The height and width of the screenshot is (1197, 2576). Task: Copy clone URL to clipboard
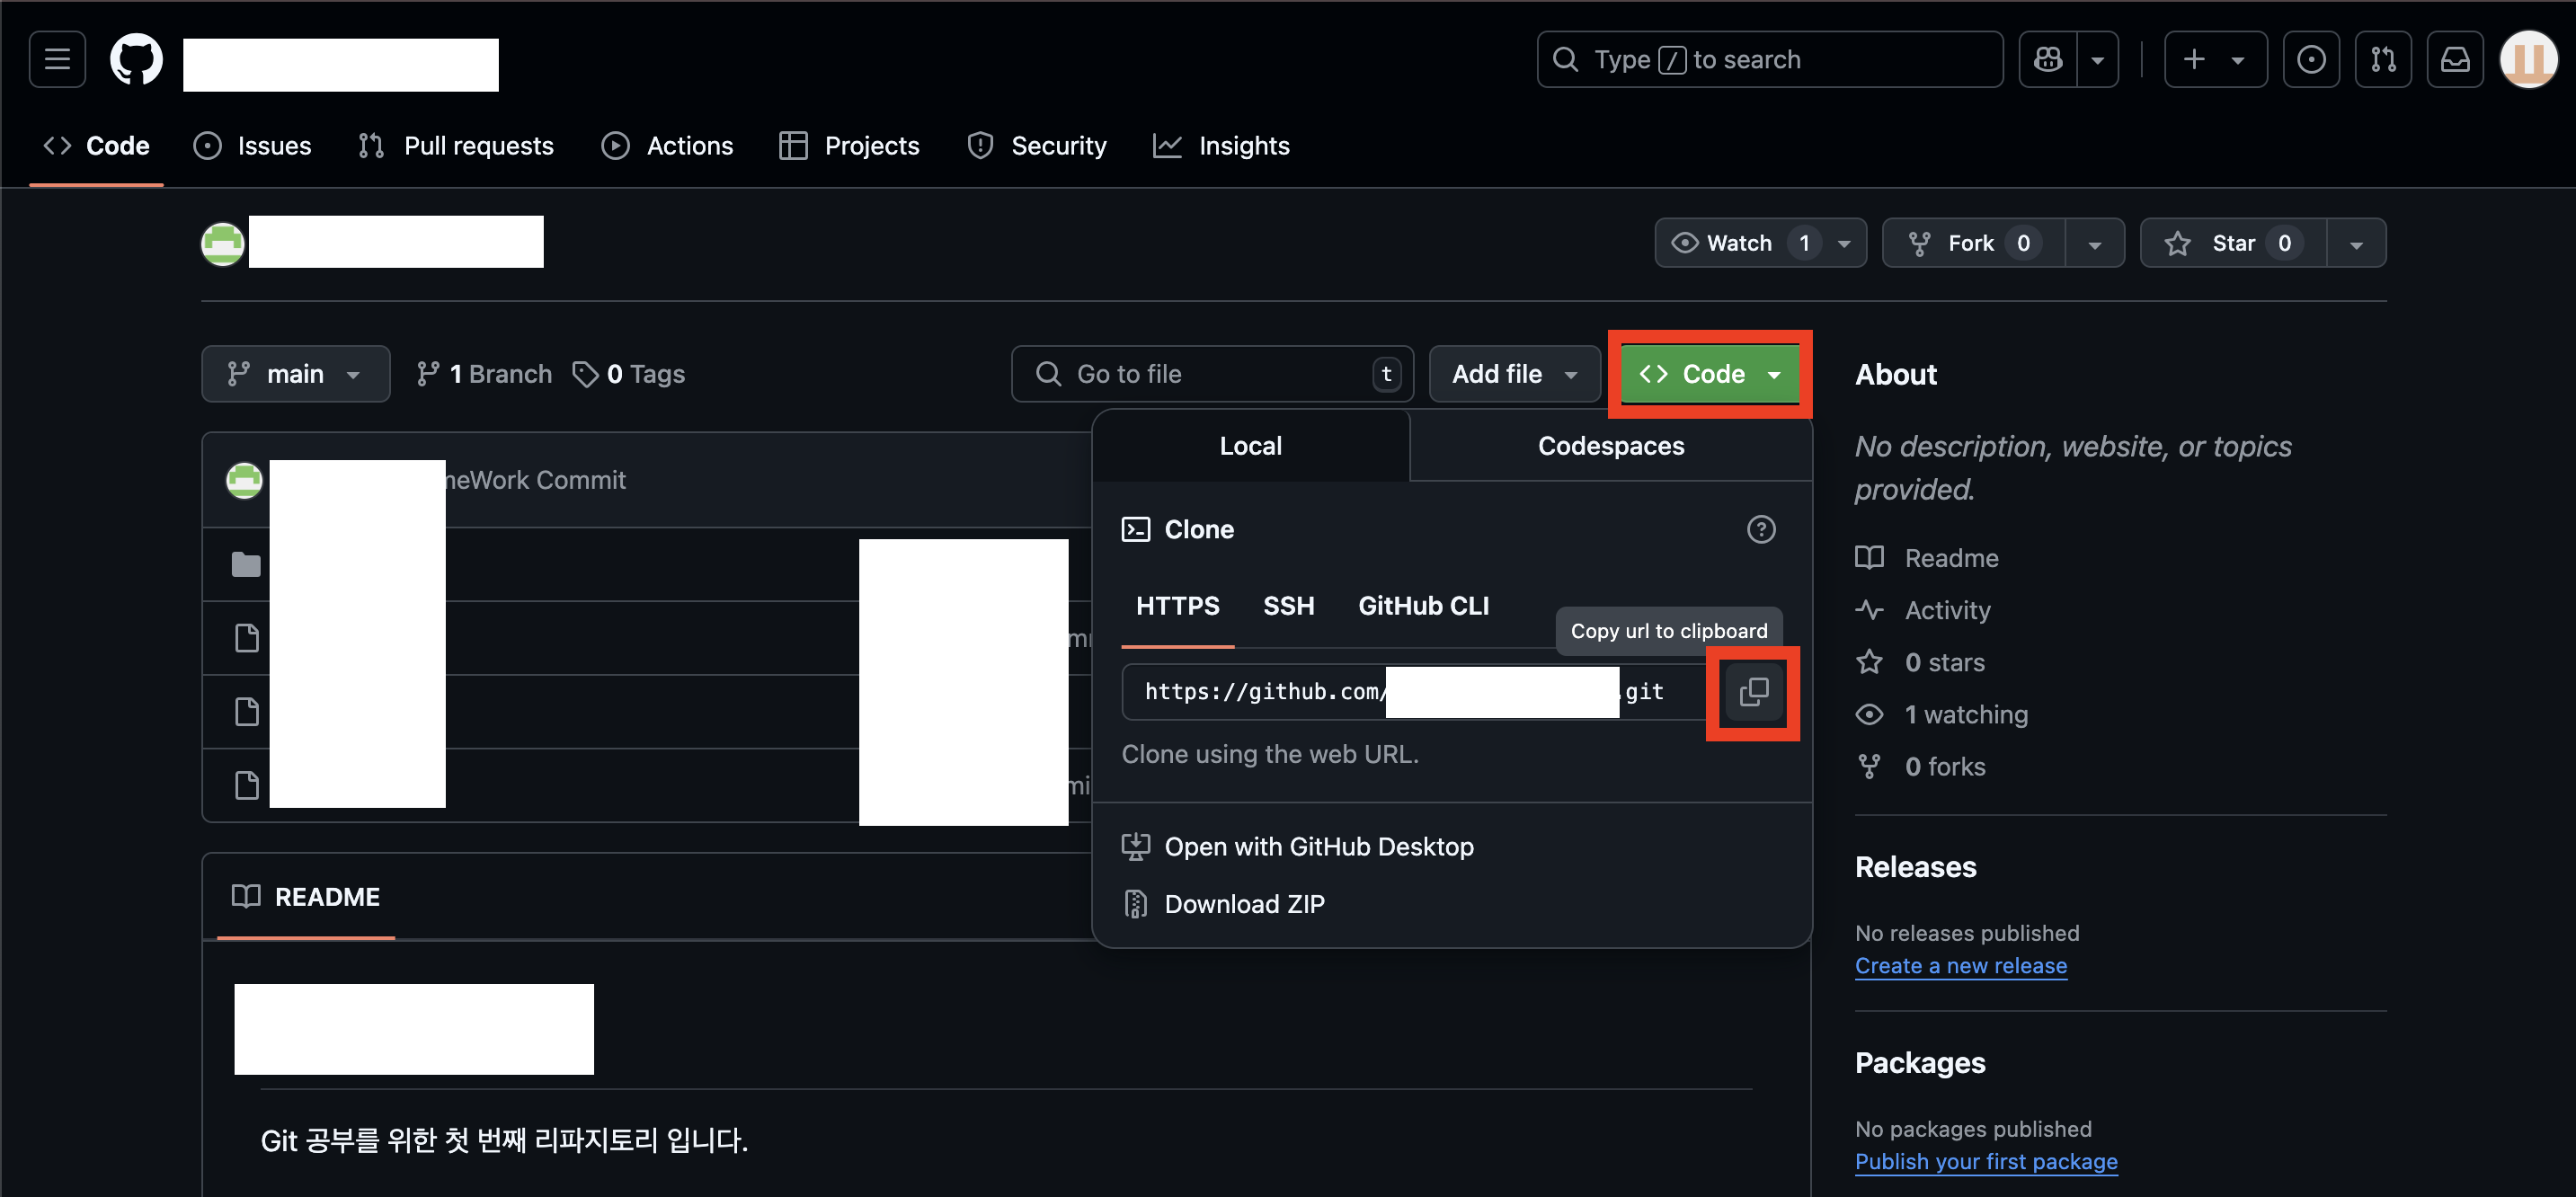(1753, 692)
